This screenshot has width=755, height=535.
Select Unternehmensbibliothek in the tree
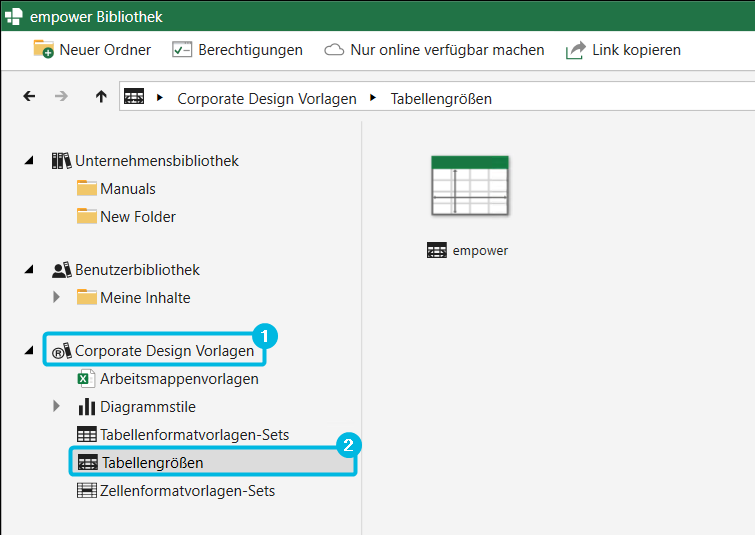click(156, 161)
